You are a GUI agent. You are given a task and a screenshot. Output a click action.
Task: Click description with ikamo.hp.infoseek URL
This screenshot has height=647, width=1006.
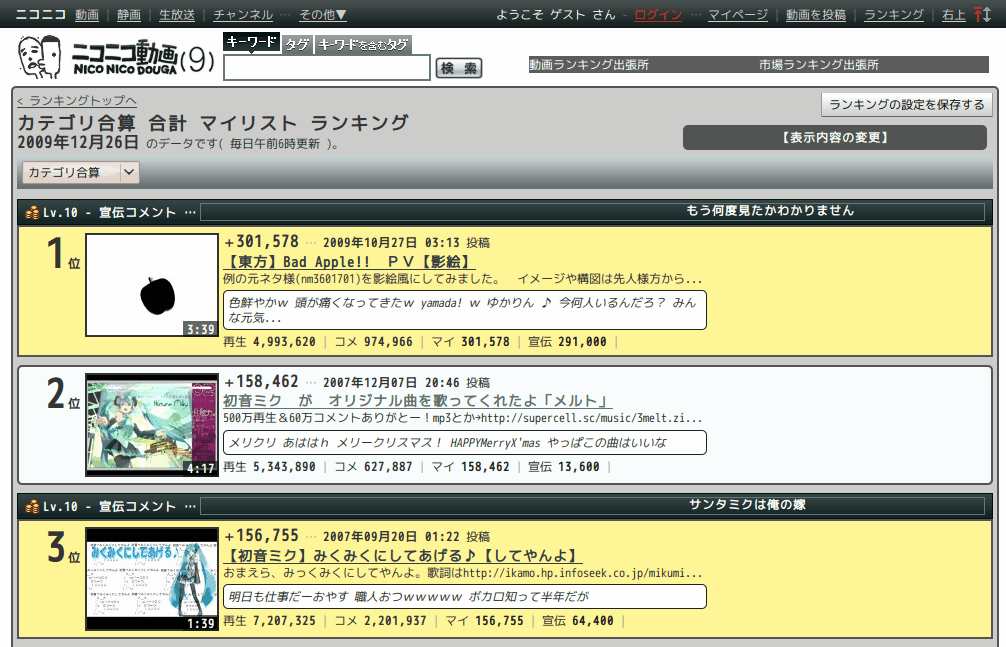click(x=463, y=573)
